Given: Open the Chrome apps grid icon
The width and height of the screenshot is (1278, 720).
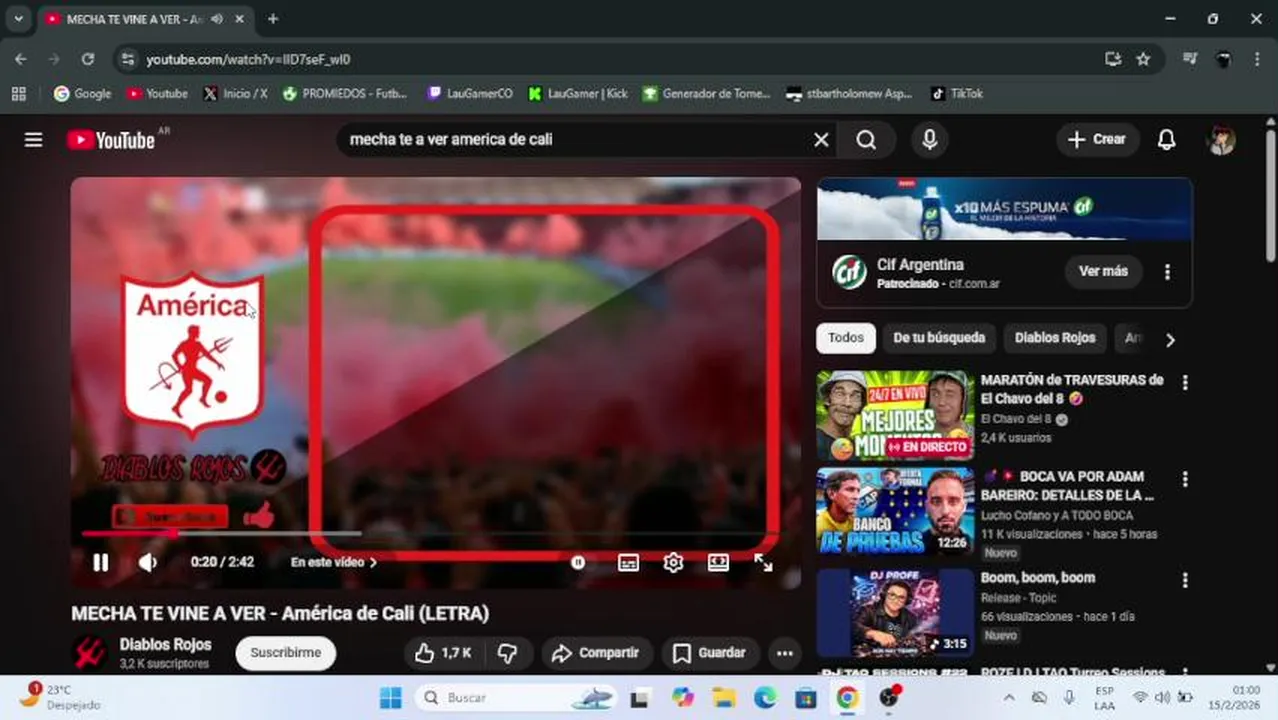Looking at the screenshot, I should [18, 94].
